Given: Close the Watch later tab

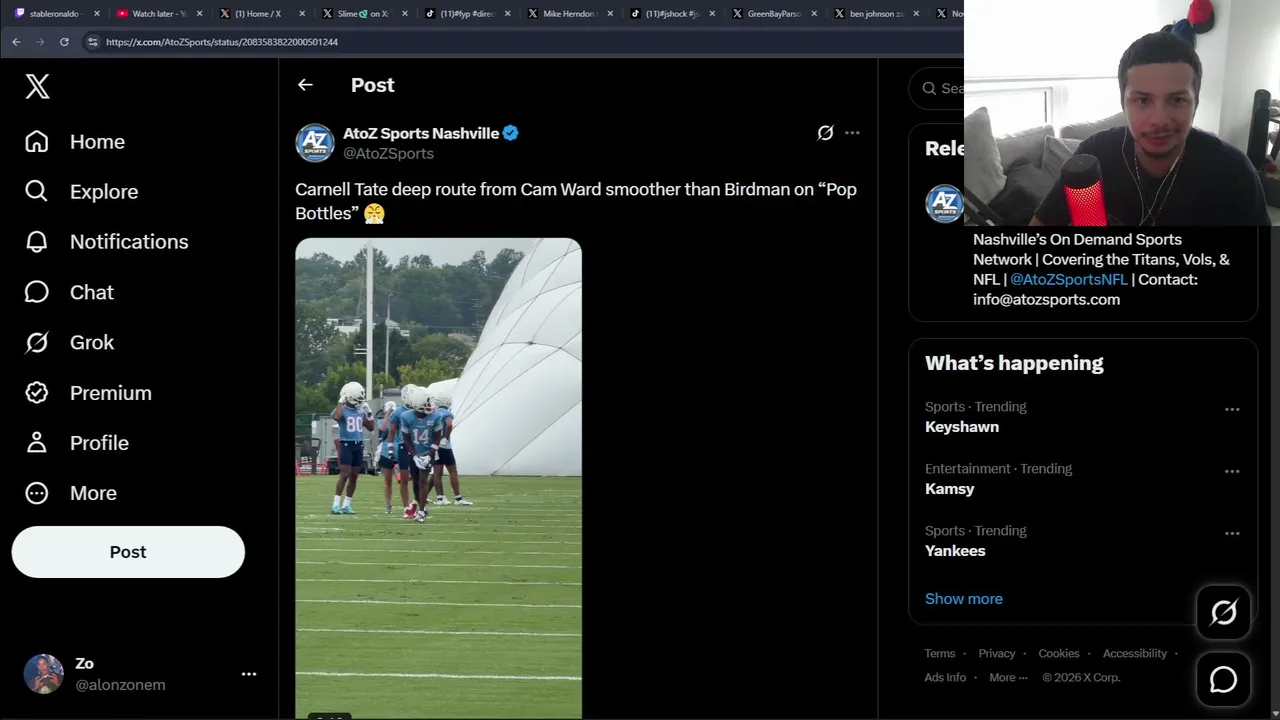Looking at the screenshot, I should click(x=200, y=14).
